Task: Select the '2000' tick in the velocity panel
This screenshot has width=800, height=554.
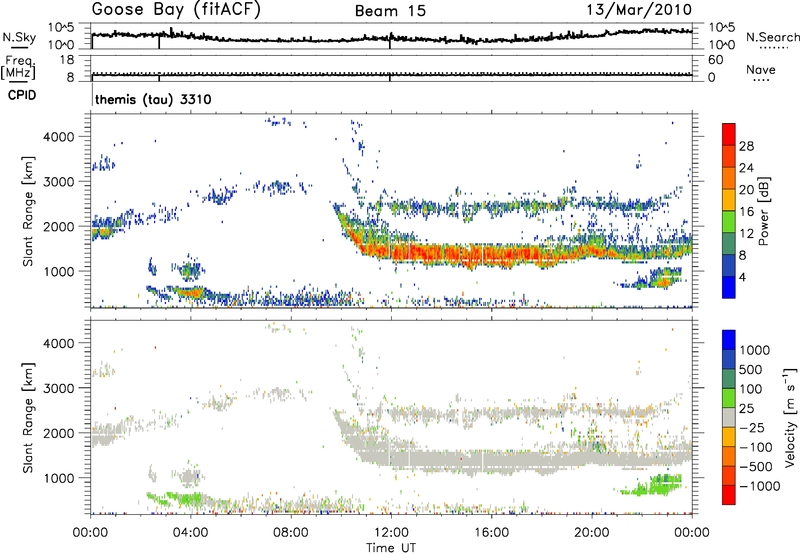Action: click(58, 433)
